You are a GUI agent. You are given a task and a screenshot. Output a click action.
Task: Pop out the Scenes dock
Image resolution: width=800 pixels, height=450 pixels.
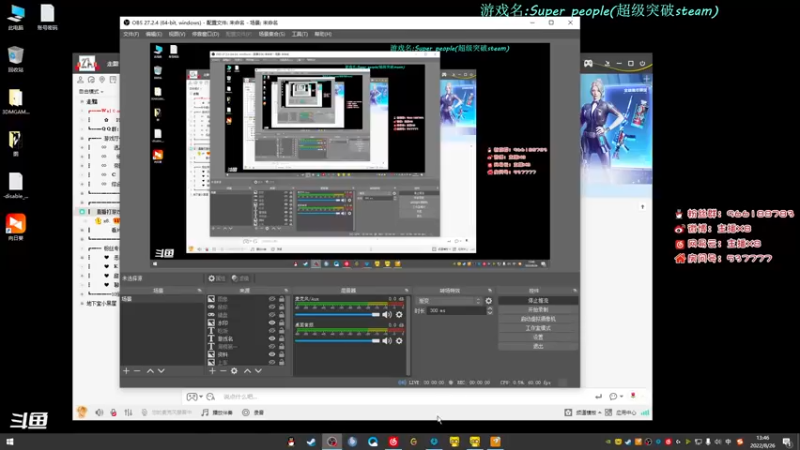click(x=199, y=290)
